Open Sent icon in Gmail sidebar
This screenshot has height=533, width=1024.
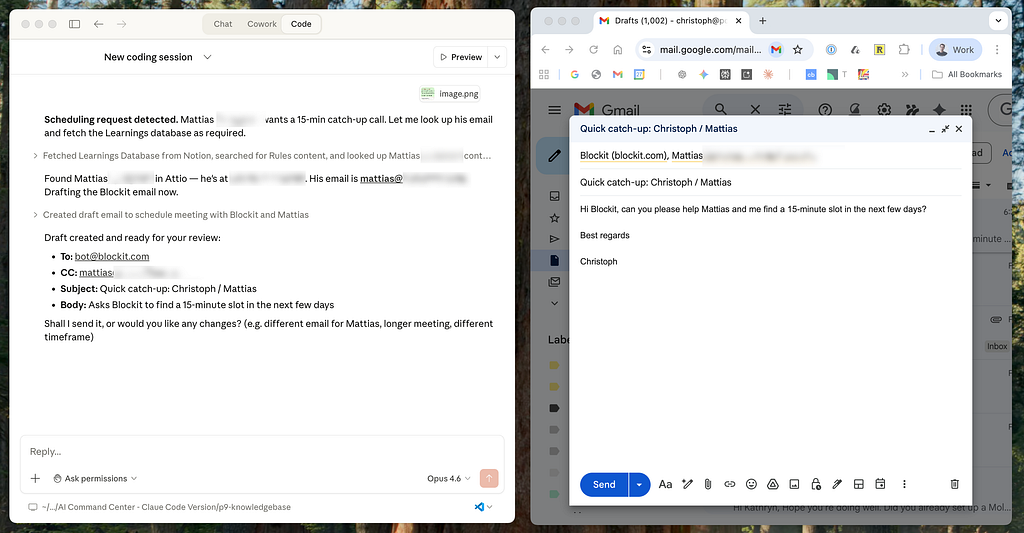pos(554,239)
